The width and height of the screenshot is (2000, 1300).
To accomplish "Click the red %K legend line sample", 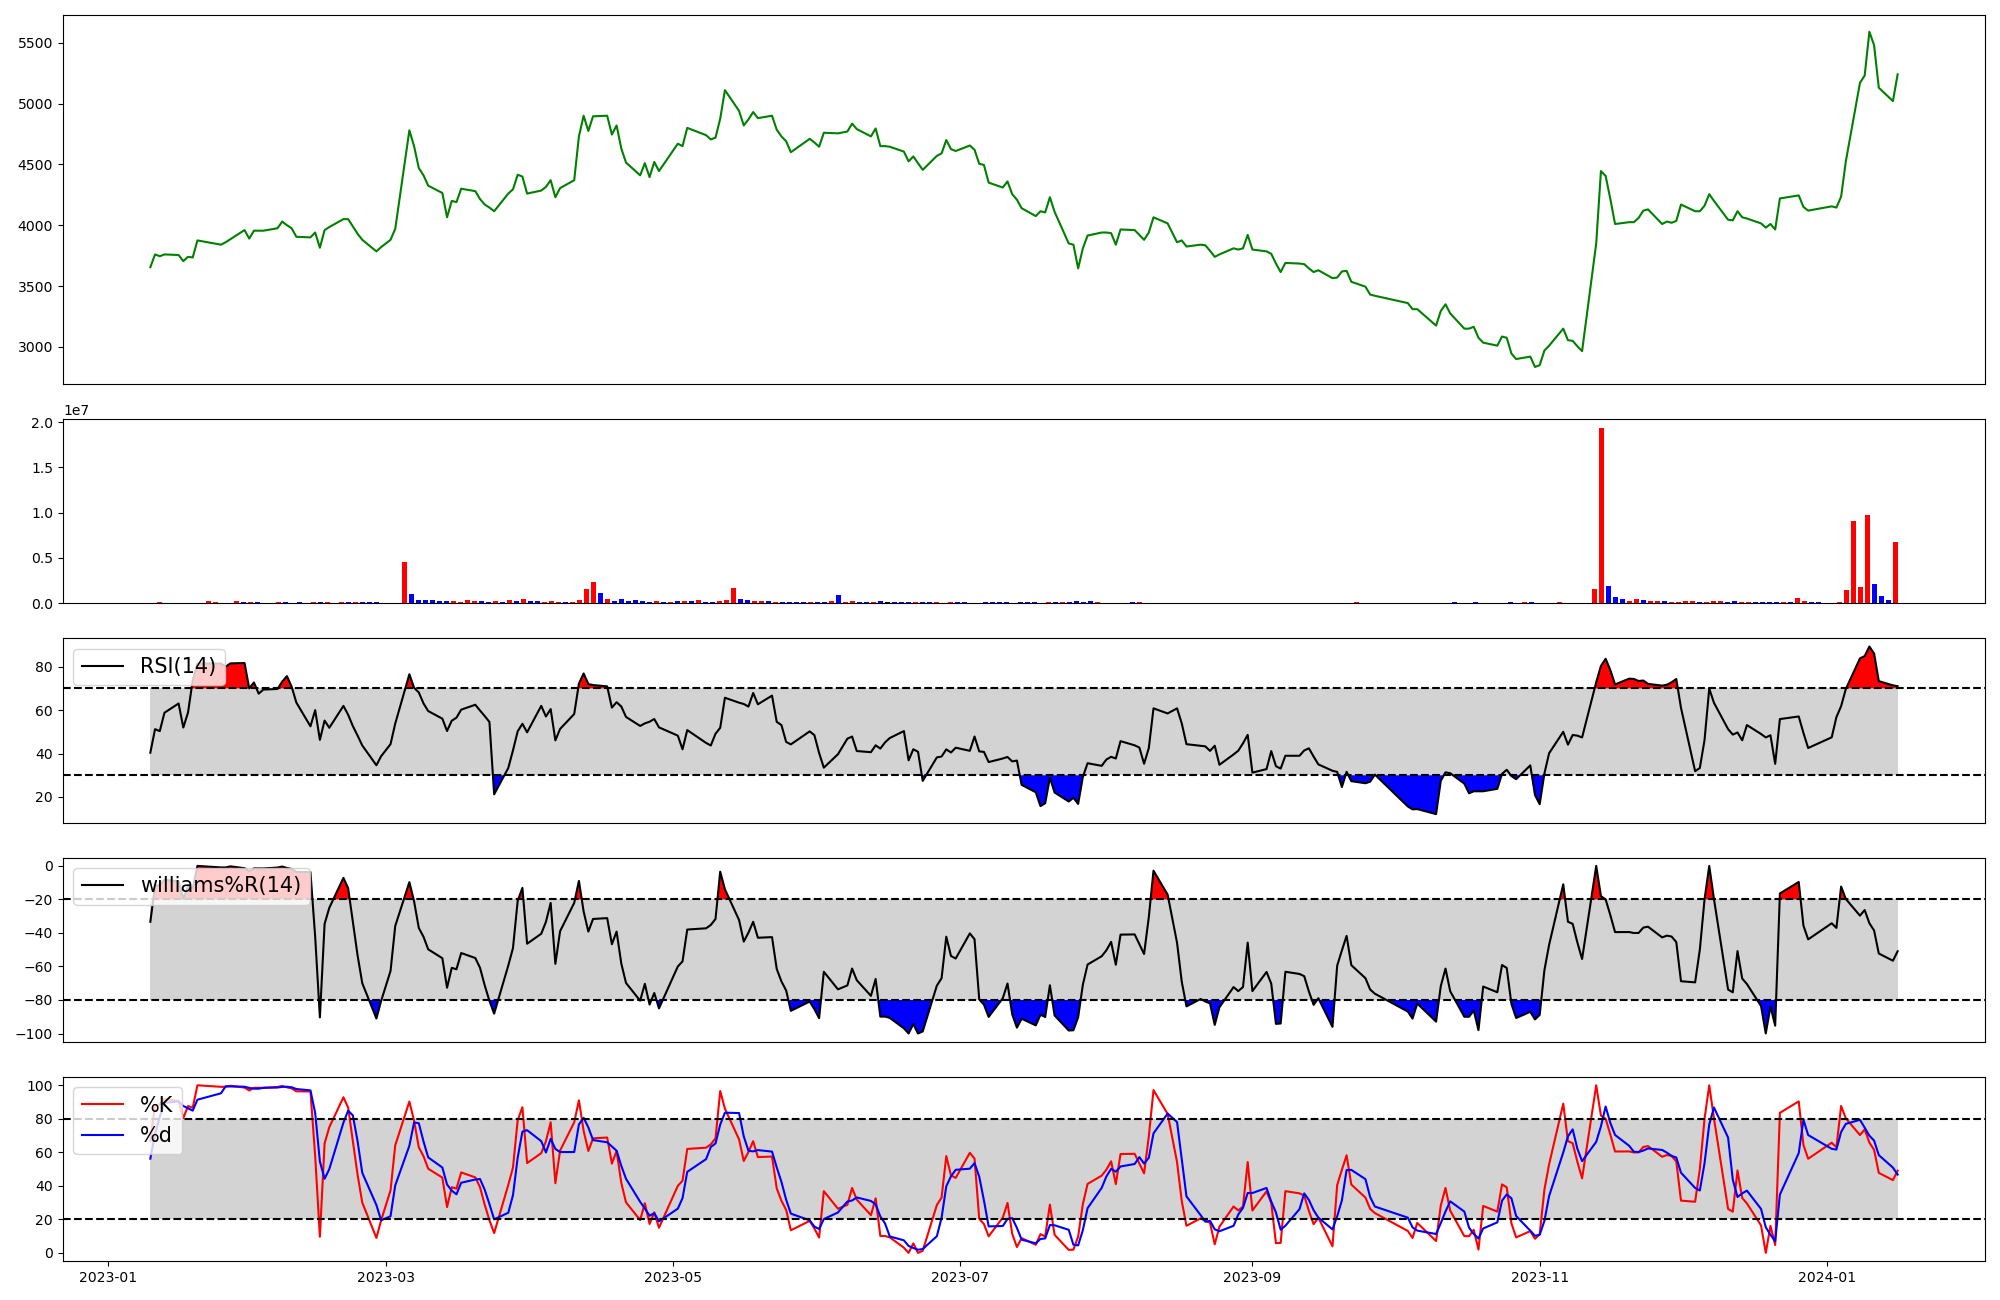I will 102,1105.
